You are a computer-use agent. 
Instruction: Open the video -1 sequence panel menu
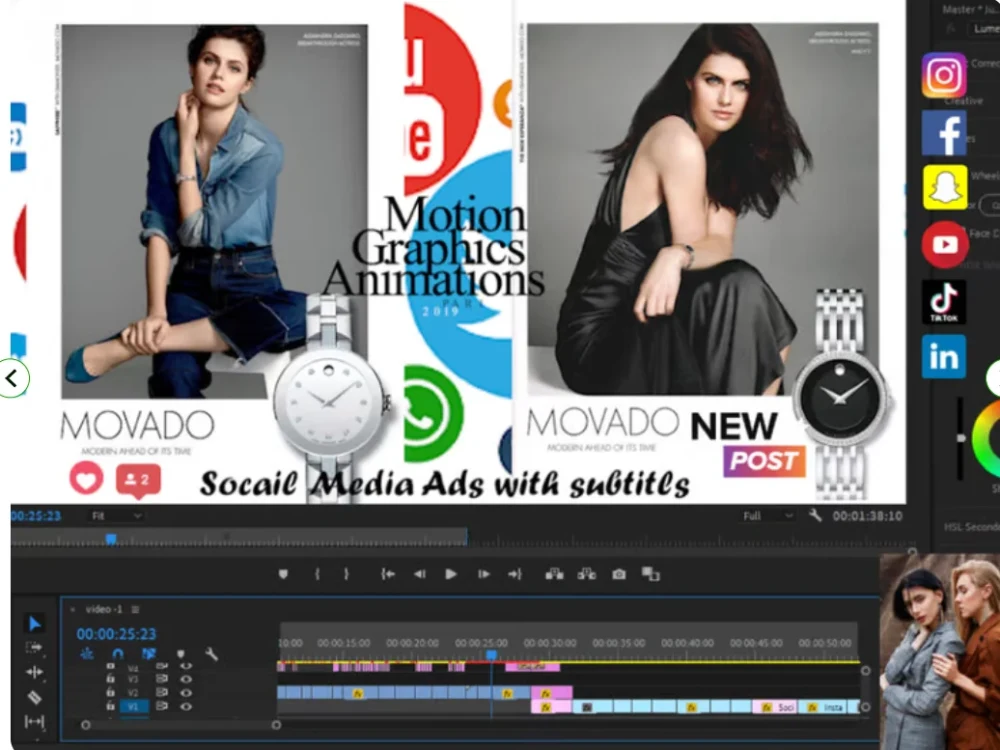(x=135, y=609)
